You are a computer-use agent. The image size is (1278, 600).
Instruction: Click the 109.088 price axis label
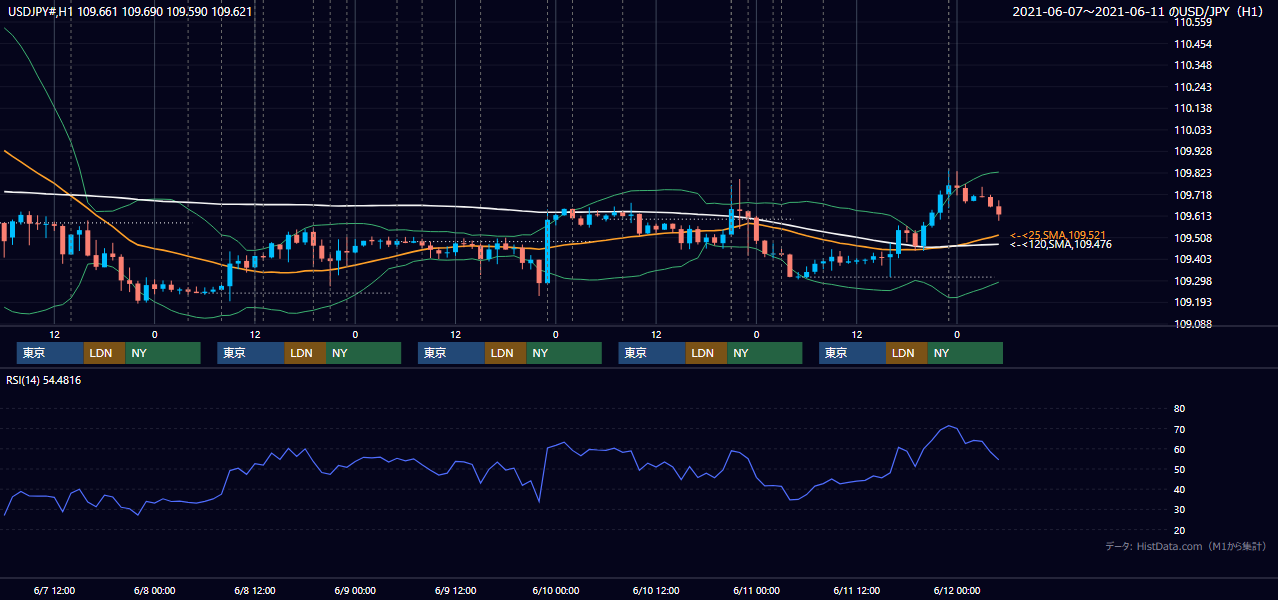[x=1192, y=324]
